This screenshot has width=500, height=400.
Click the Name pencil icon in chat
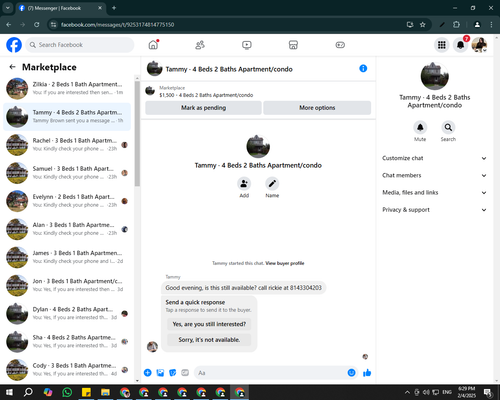click(x=272, y=184)
